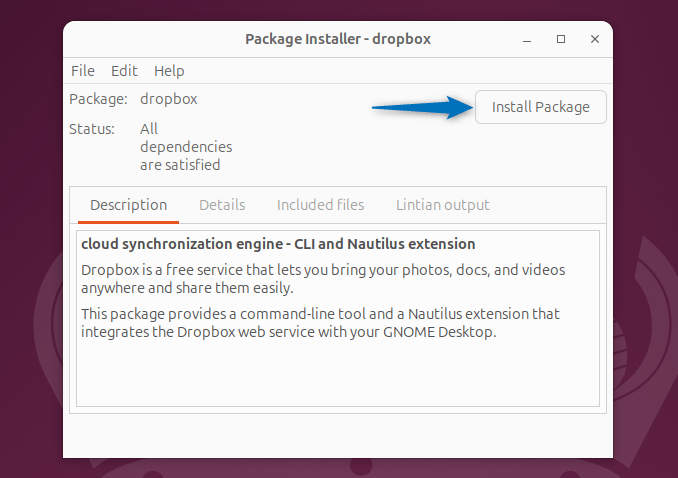
Task: Click the 'Status:' label
Action: [92, 129]
